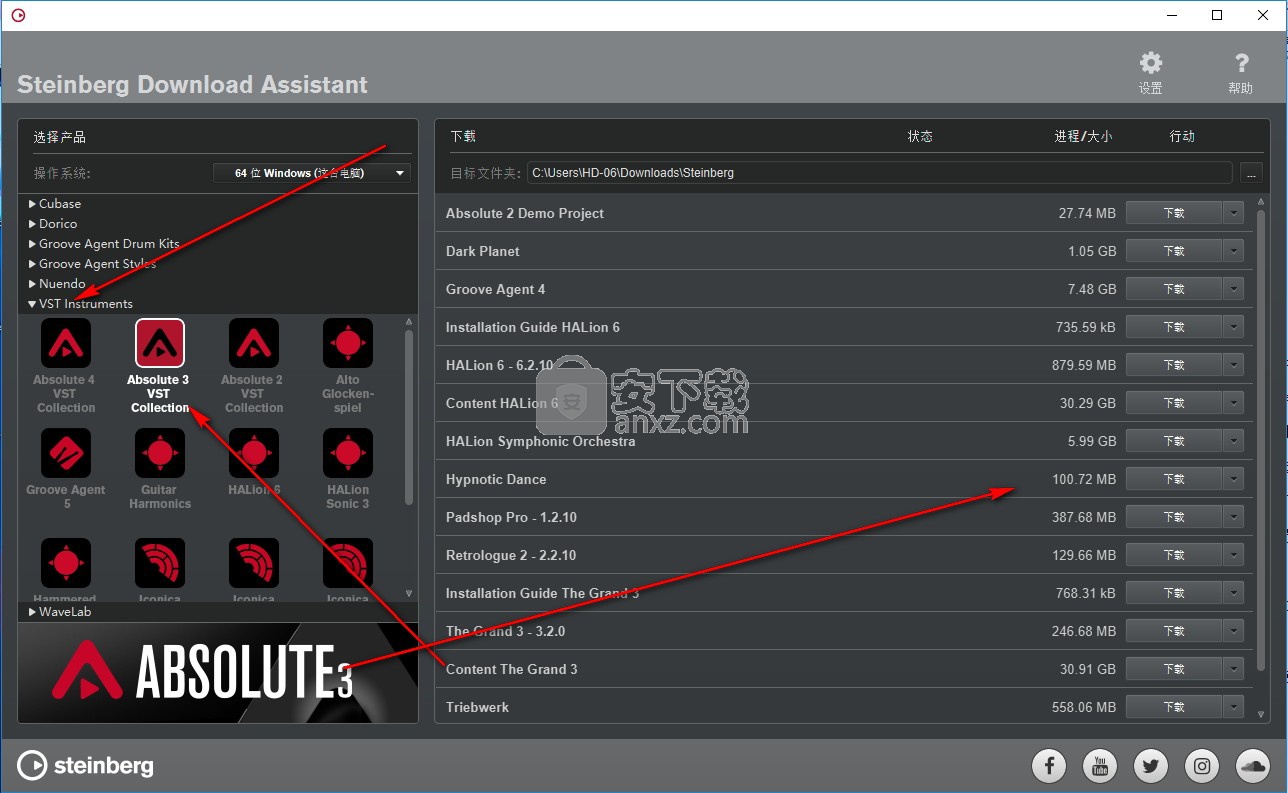Screen dimensions: 1288x793
Task: Select the HALion Sonic 3 product icon
Action: point(348,454)
